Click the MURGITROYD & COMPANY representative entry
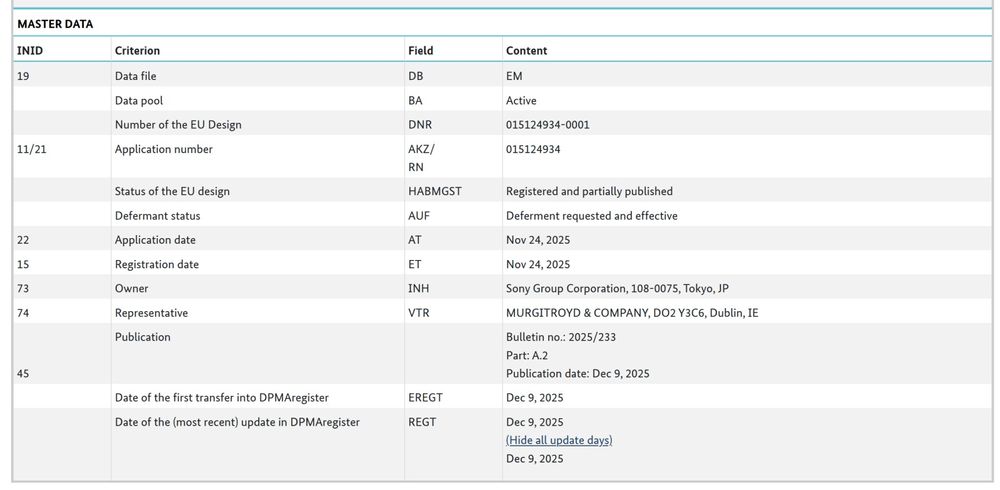The width and height of the screenshot is (1000, 490). coord(632,313)
